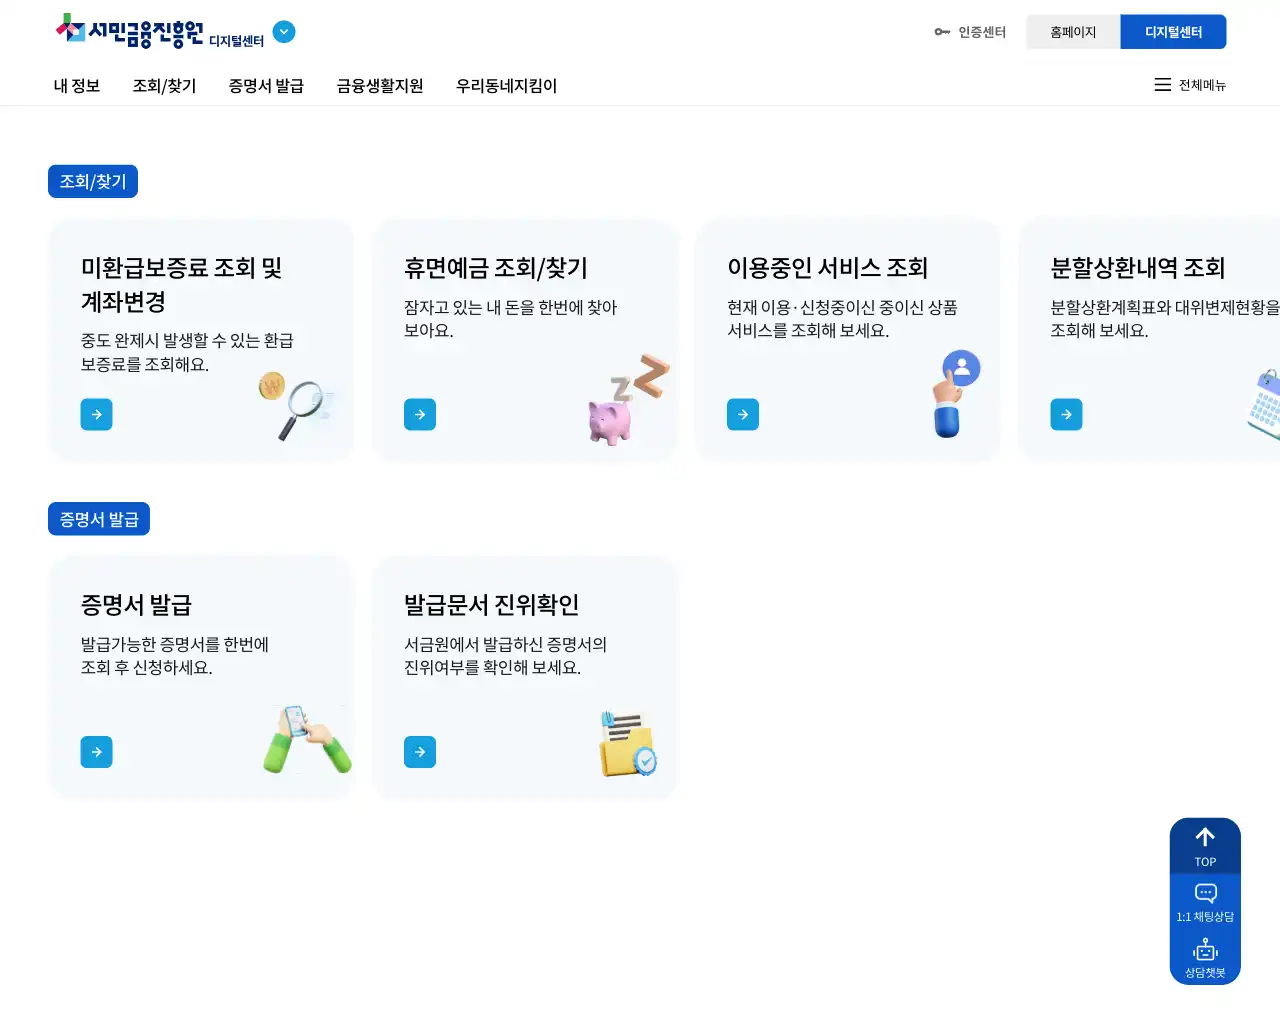Launch the 상담챗봇 robot icon

(x=1205, y=957)
